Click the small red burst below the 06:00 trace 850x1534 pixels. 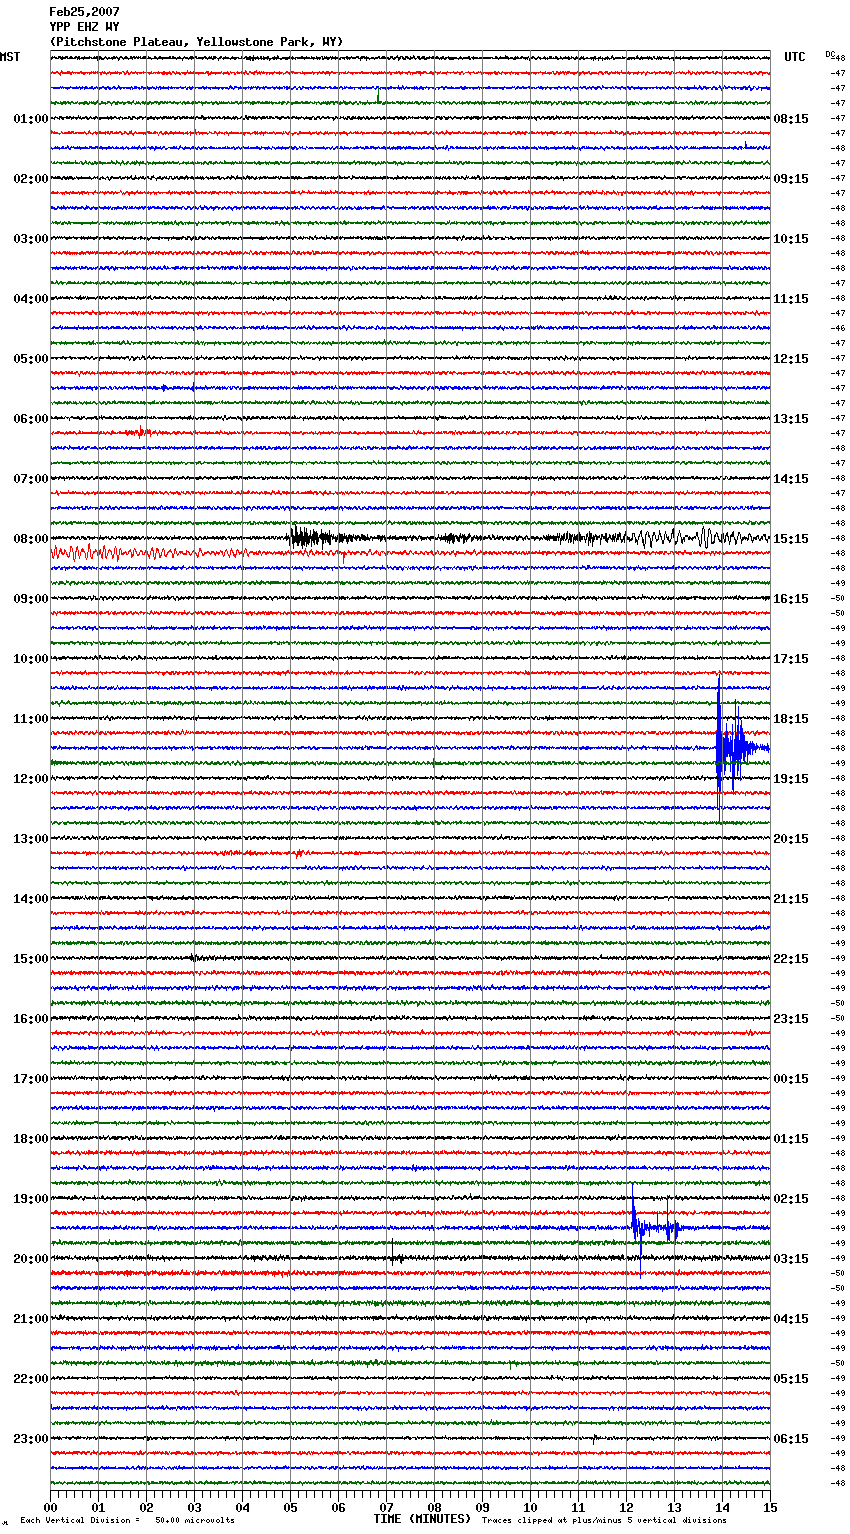coord(140,432)
